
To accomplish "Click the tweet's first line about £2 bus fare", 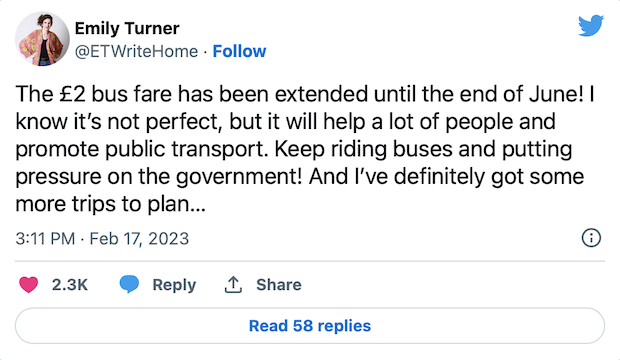I will (305, 94).
